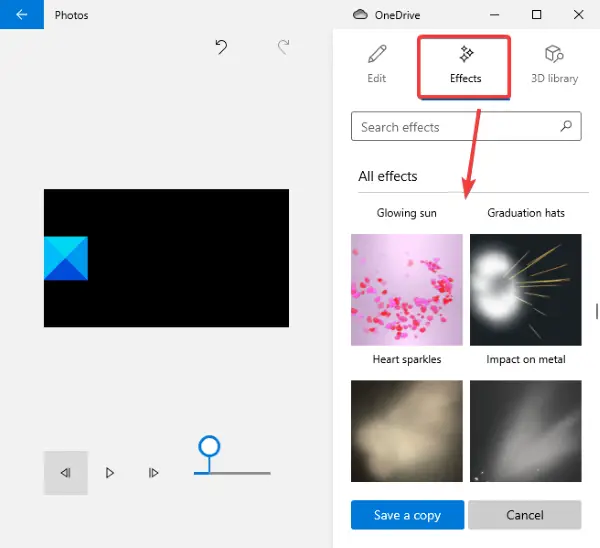Viewport: 600px width, 548px height.
Task: Click the Heart sparkles label text
Action: pyautogui.click(x=407, y=359)
